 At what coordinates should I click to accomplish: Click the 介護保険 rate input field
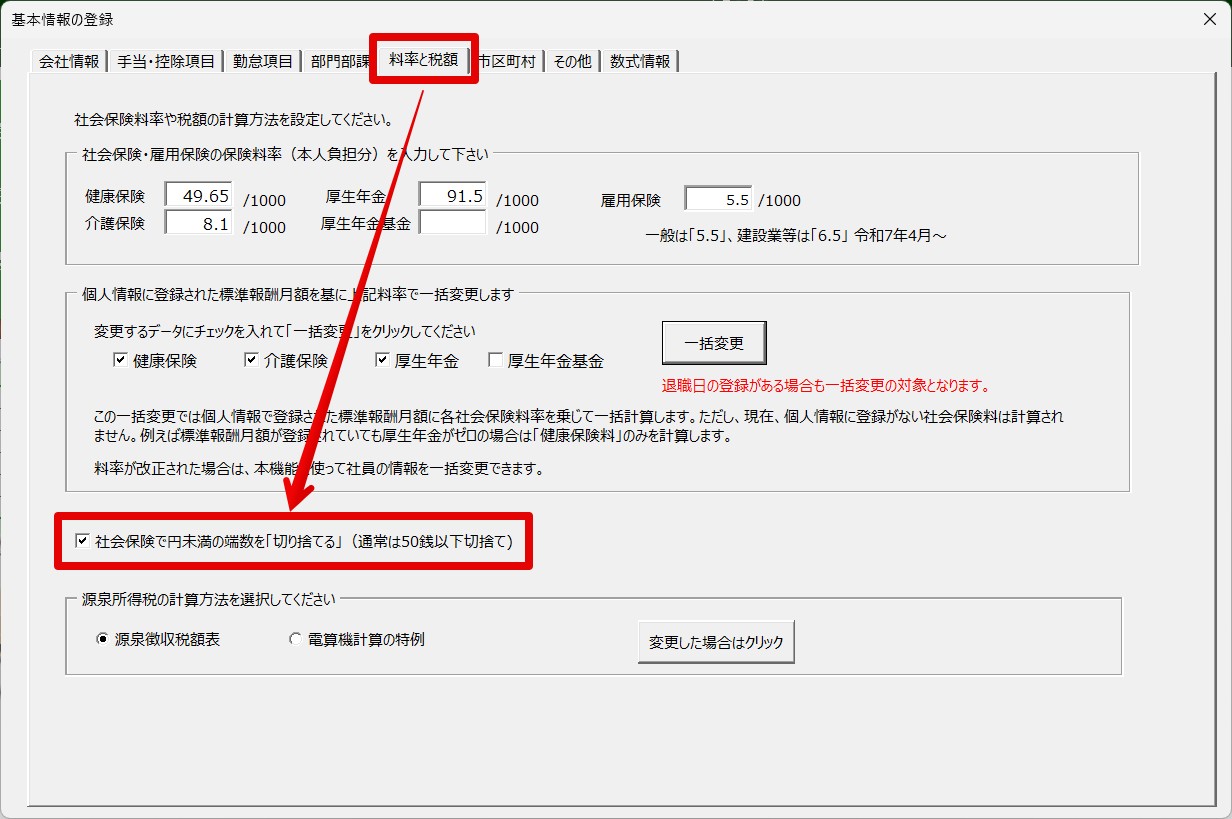[x=199, y=224]
